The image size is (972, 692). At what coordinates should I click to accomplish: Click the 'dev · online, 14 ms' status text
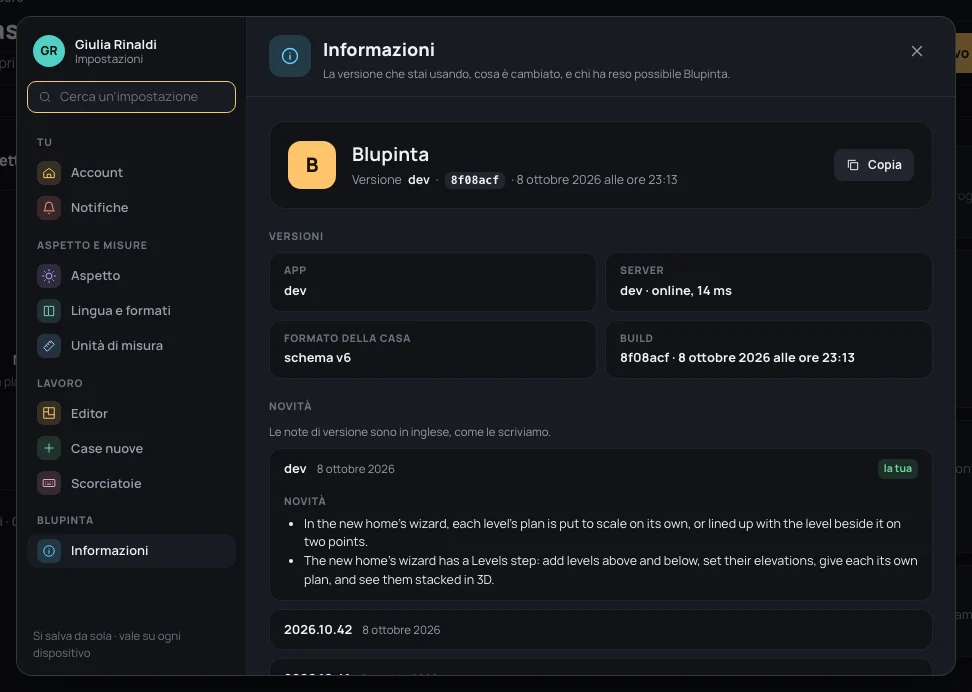coord(676,291)
